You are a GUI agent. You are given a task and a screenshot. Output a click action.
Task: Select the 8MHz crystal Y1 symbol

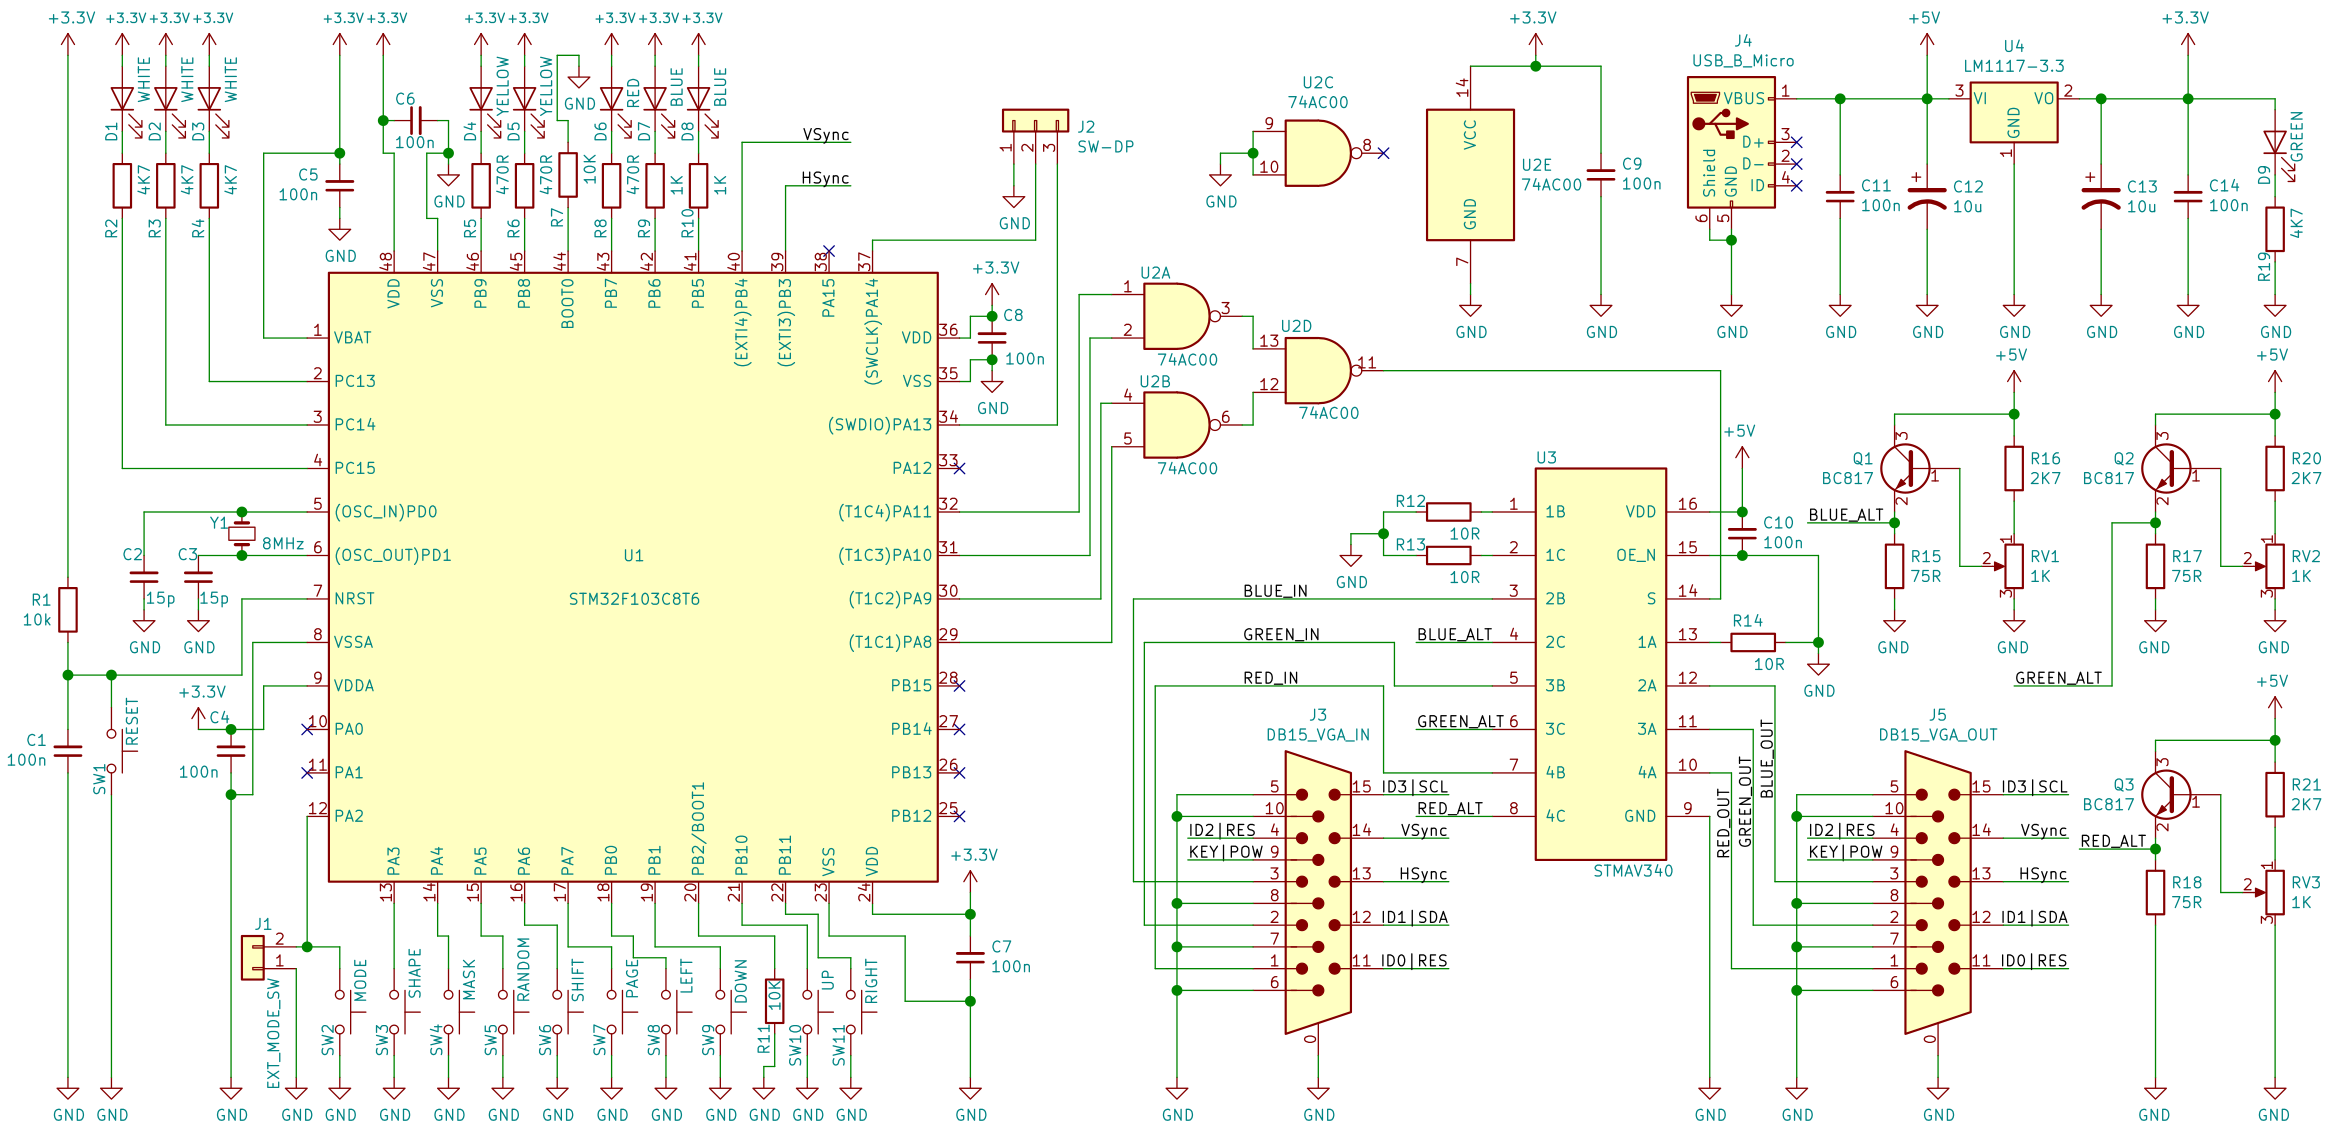coord(240,535)
